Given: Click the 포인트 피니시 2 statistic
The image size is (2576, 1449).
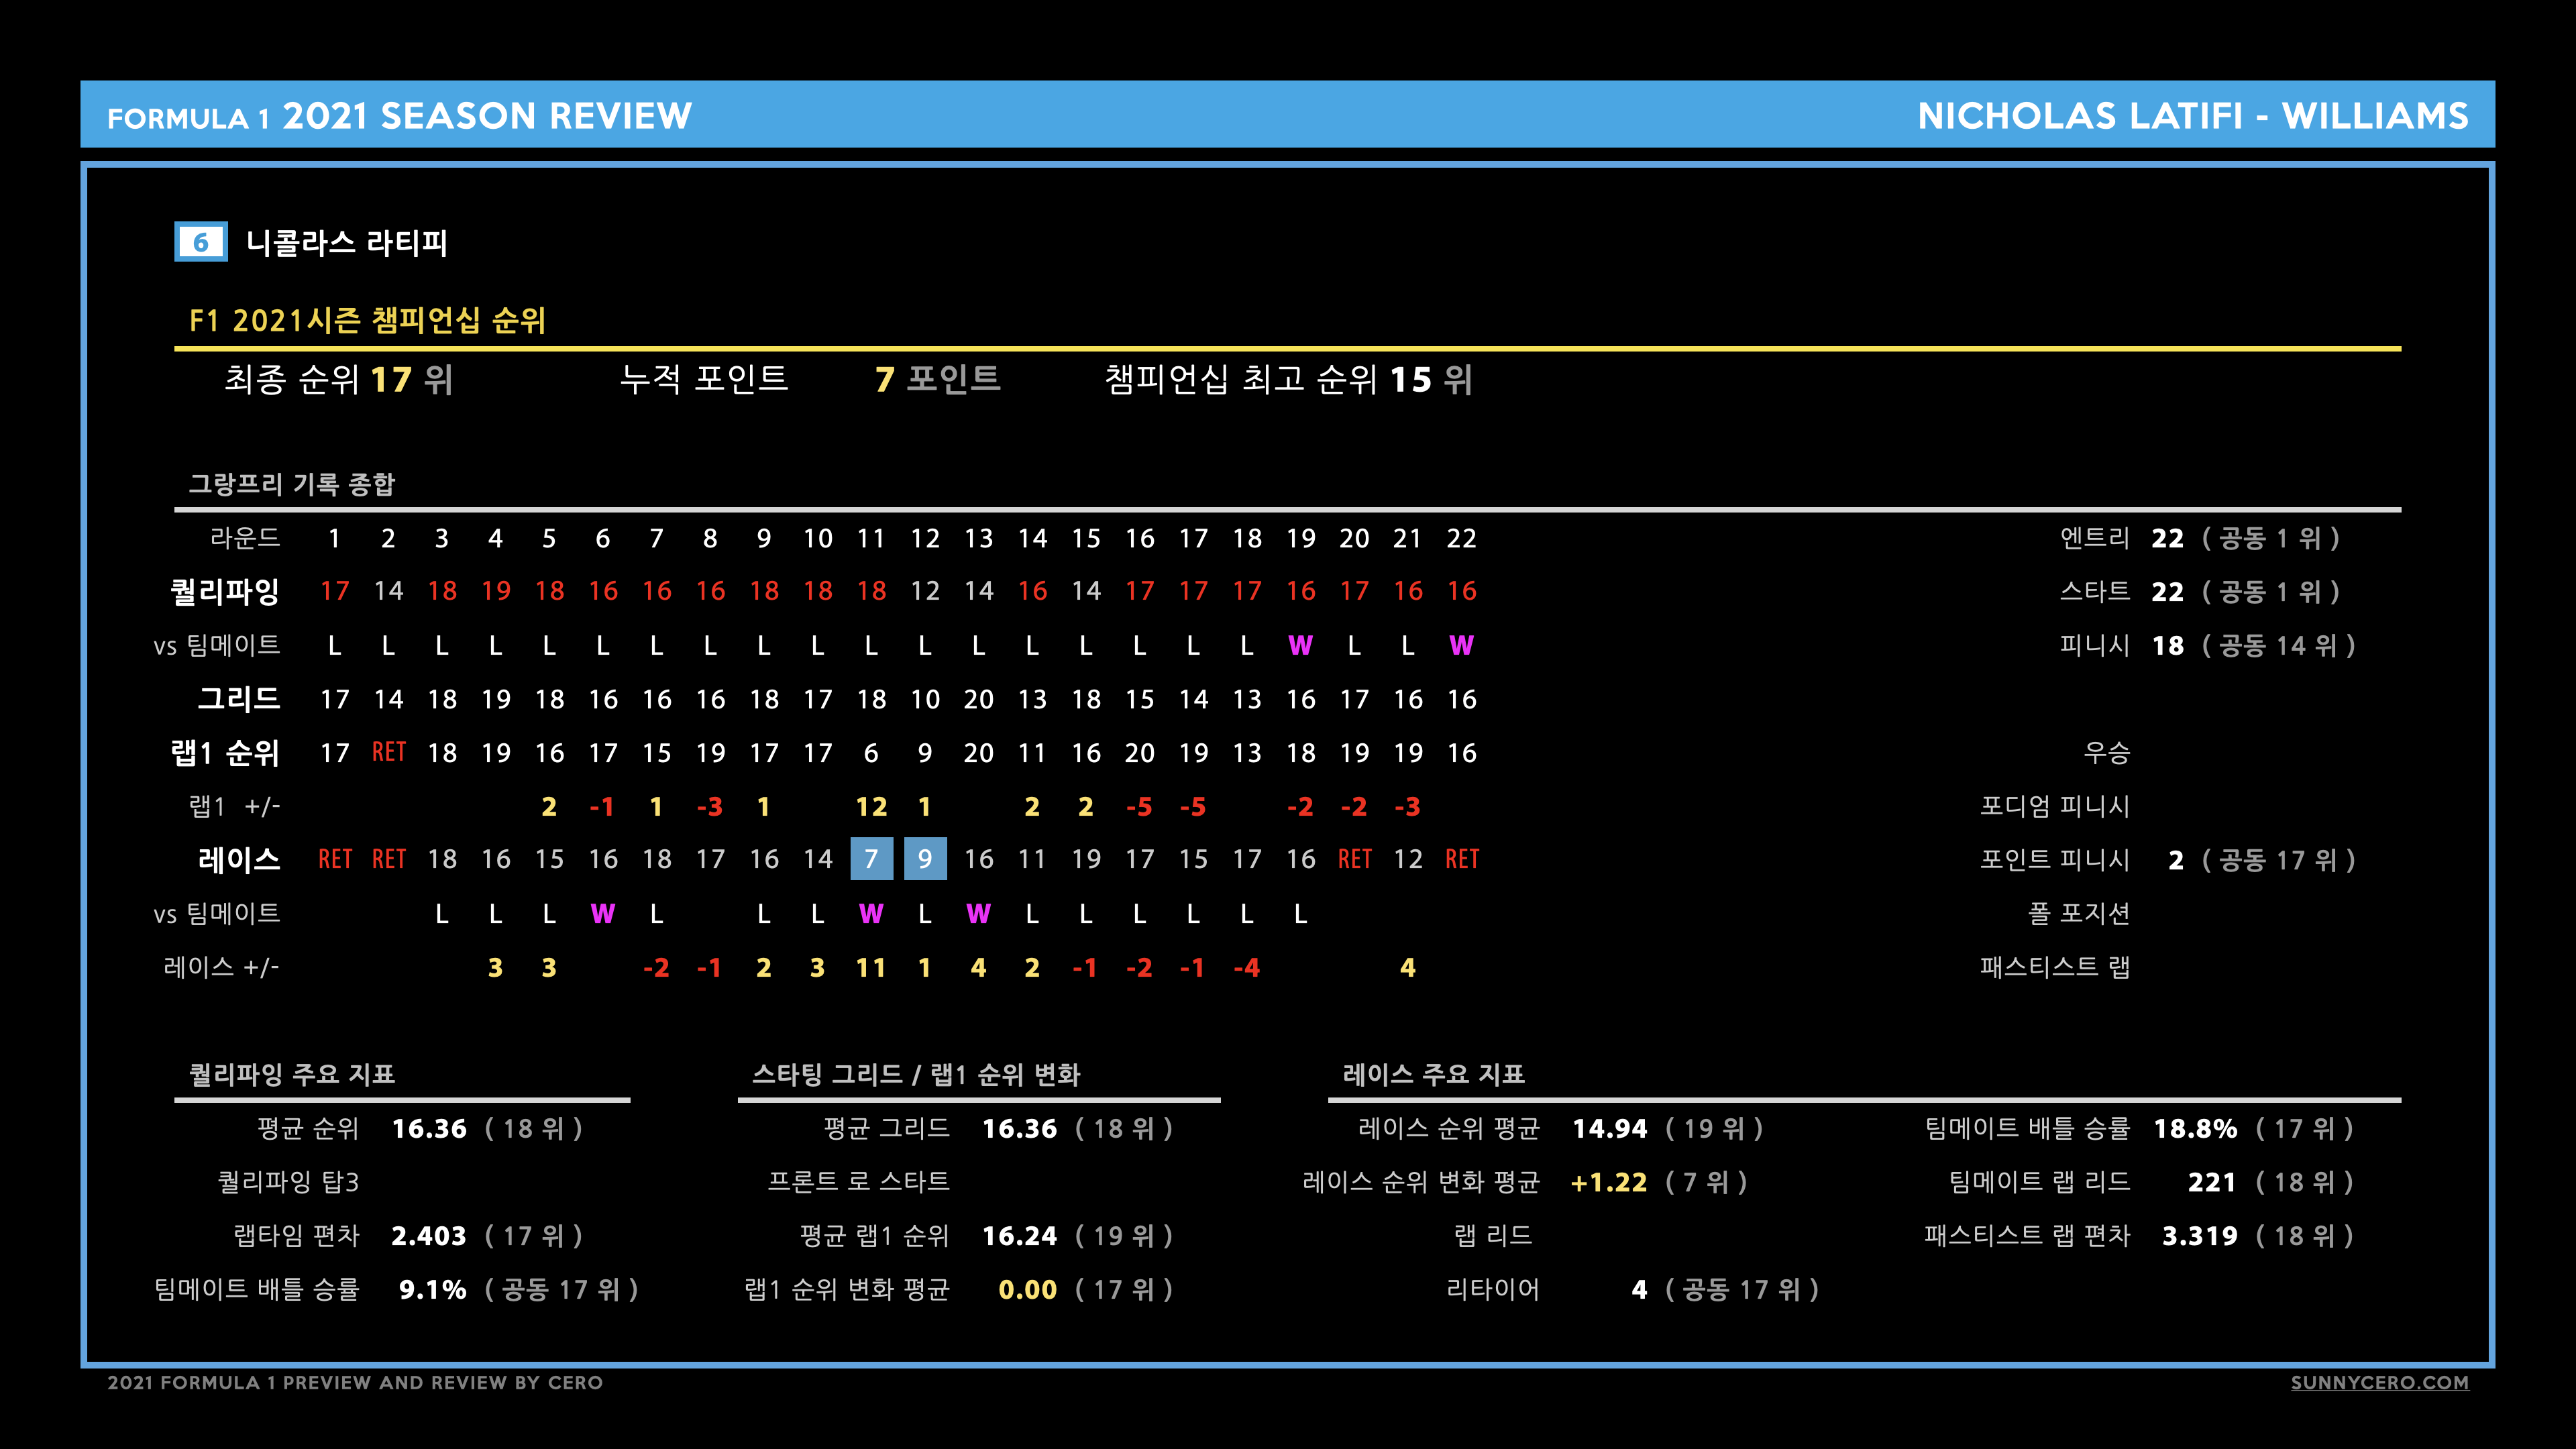Looking at the screenshot, I should (2168, 859).
